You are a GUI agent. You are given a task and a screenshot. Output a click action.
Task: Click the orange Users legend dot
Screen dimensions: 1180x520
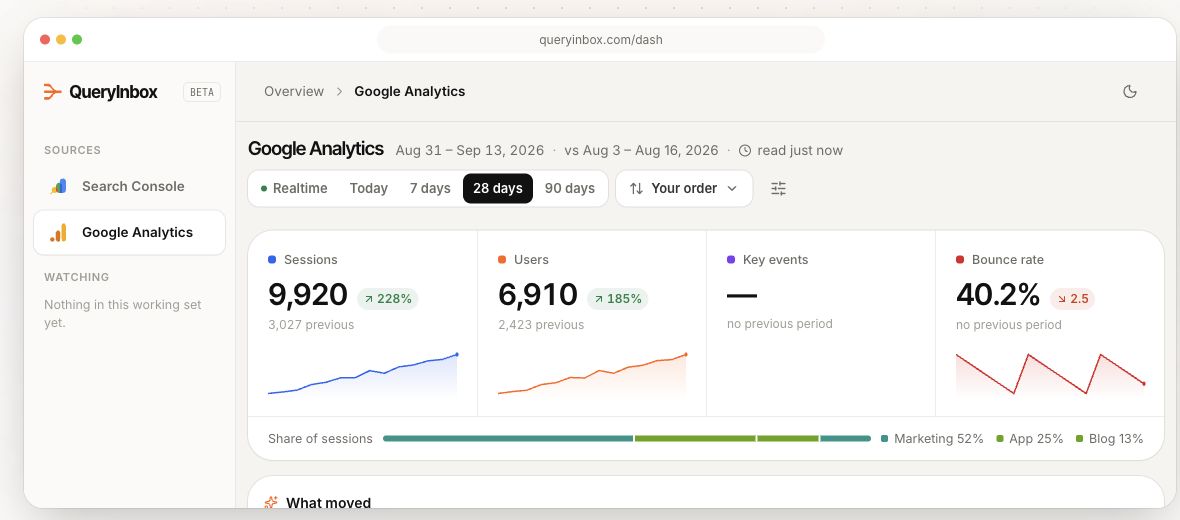[502, 260]
